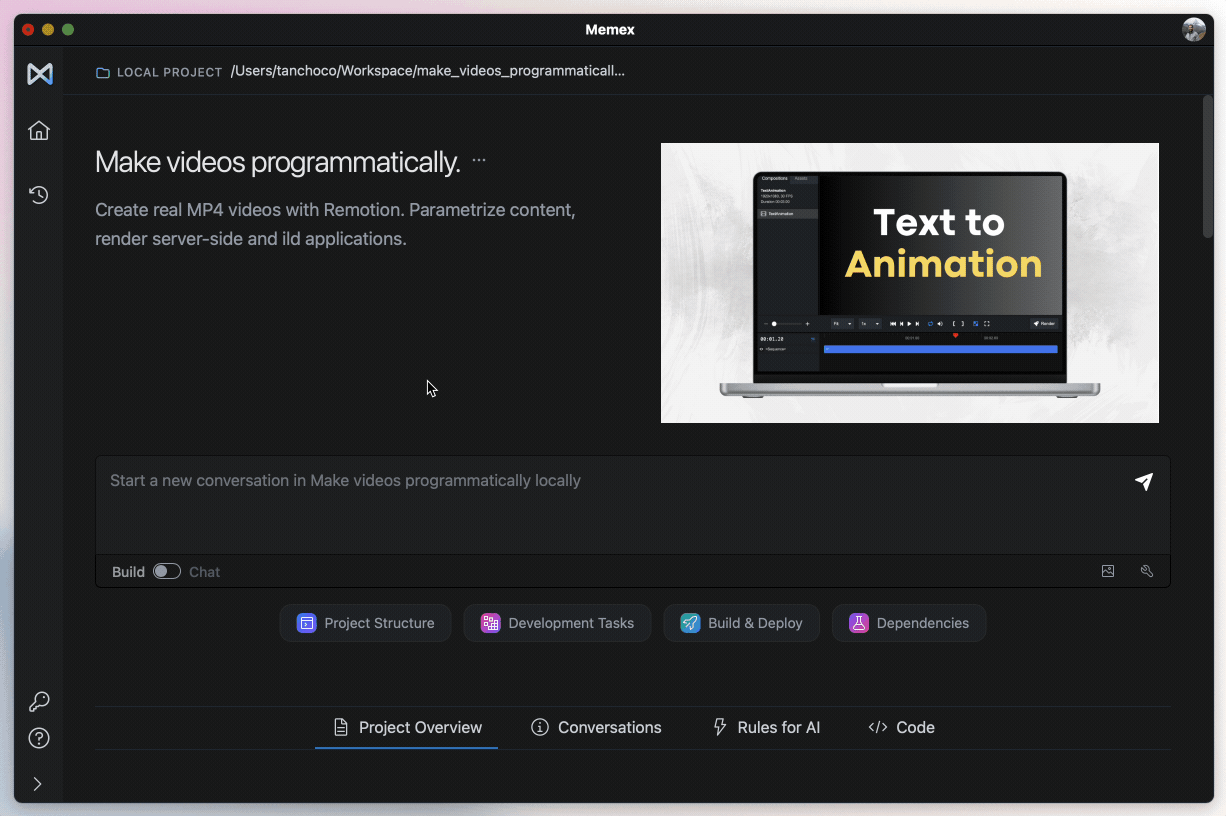Click the 'LOCAL PROJECT' label
1226x816 pixels.
pyautogui.click(x=170, y=73)
